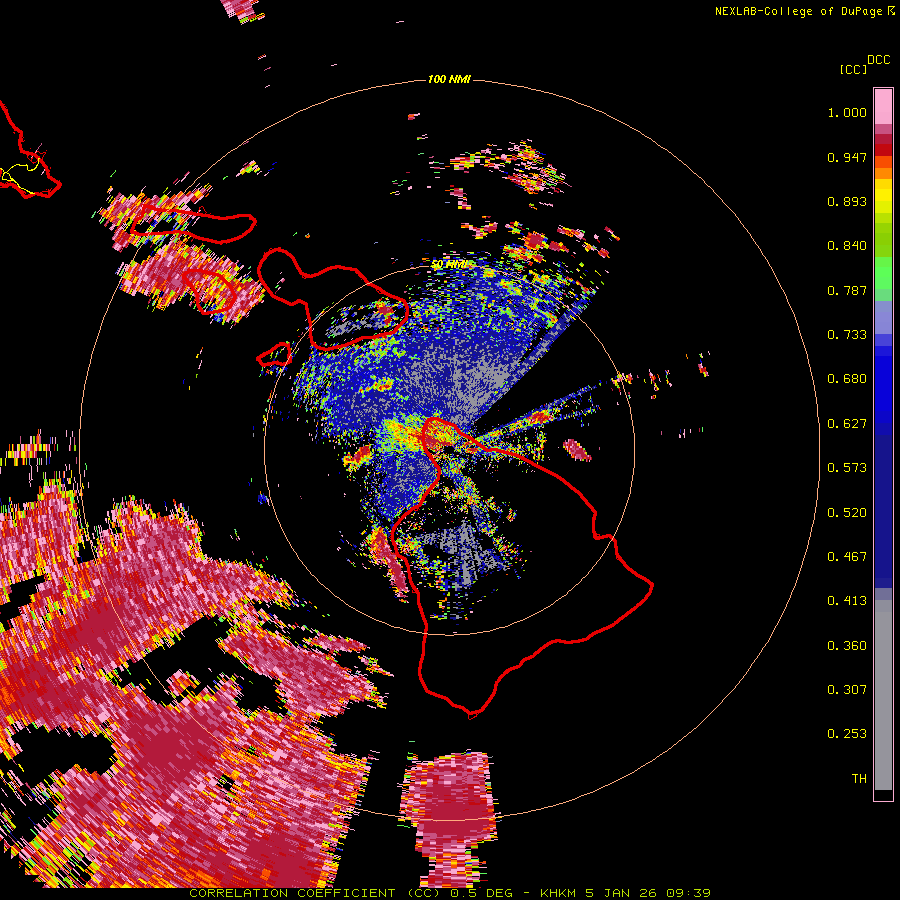Click the 0.413 scale value
Screen dimensions: 900x900
tap(847, 601)
